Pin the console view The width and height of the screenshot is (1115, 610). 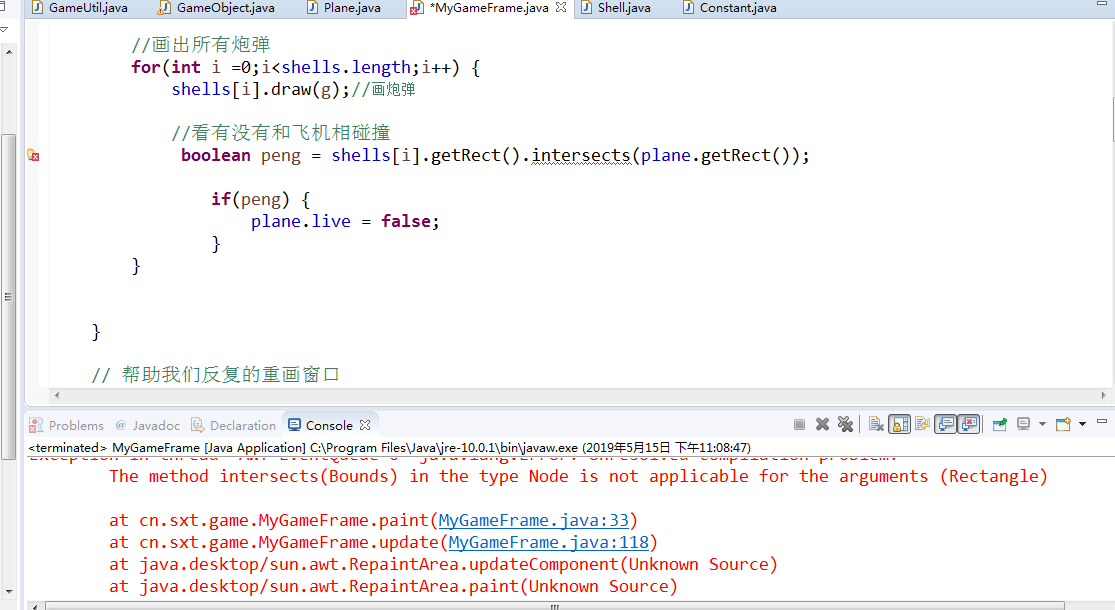[x=1000, y=424]
